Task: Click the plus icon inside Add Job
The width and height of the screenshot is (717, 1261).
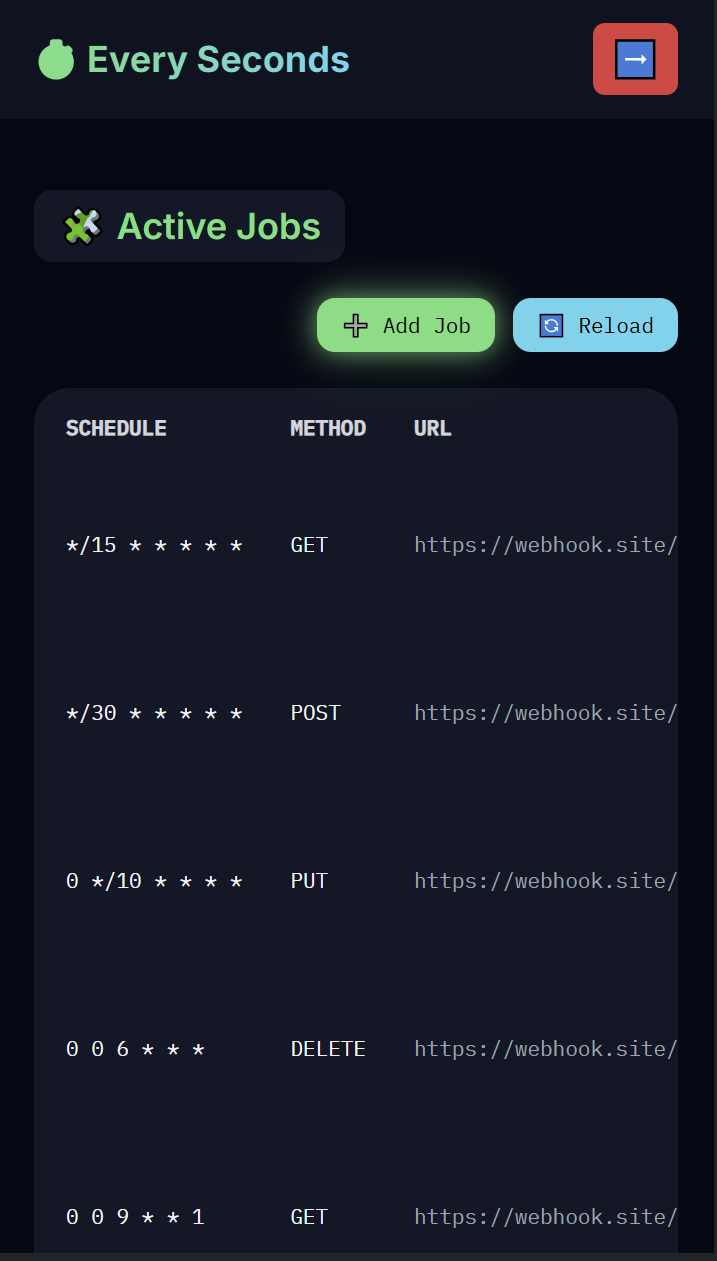Action: tap(355, 325)
